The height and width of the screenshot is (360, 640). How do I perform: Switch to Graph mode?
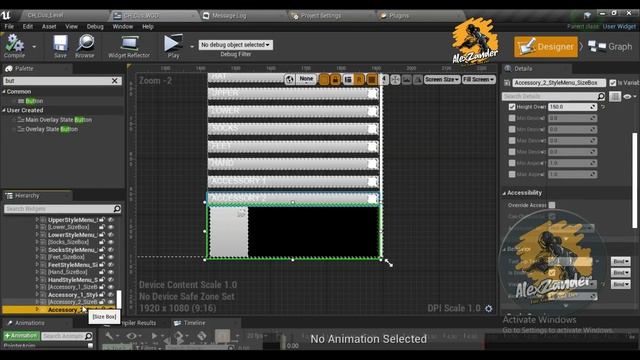[610, 47]
